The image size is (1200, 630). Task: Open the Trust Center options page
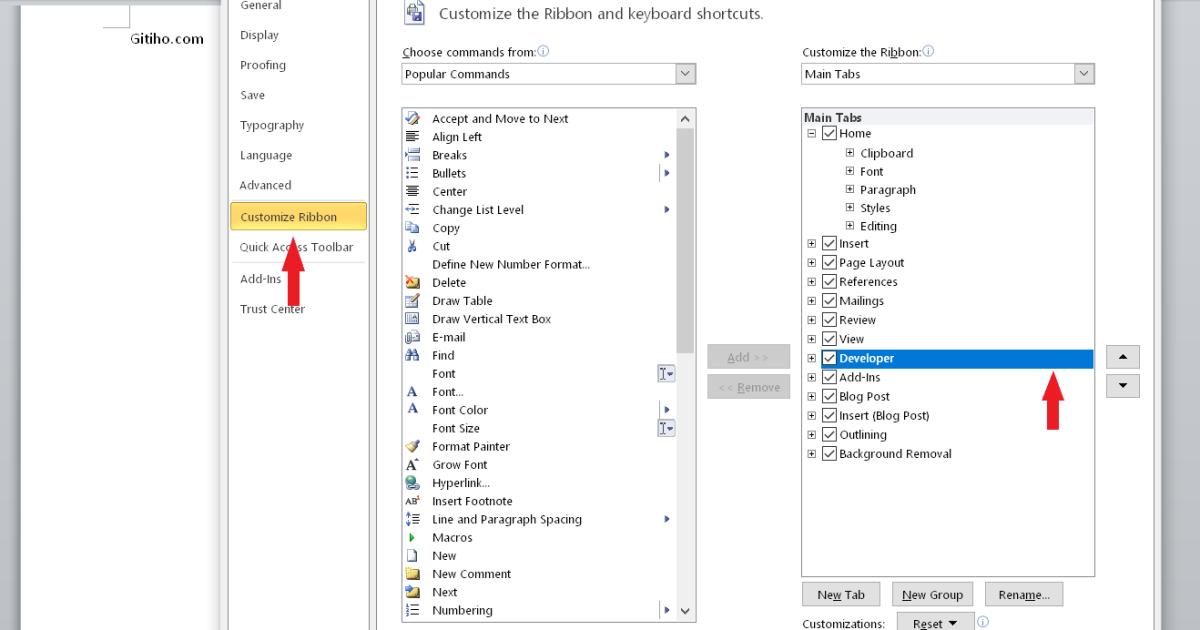[272, 309]
